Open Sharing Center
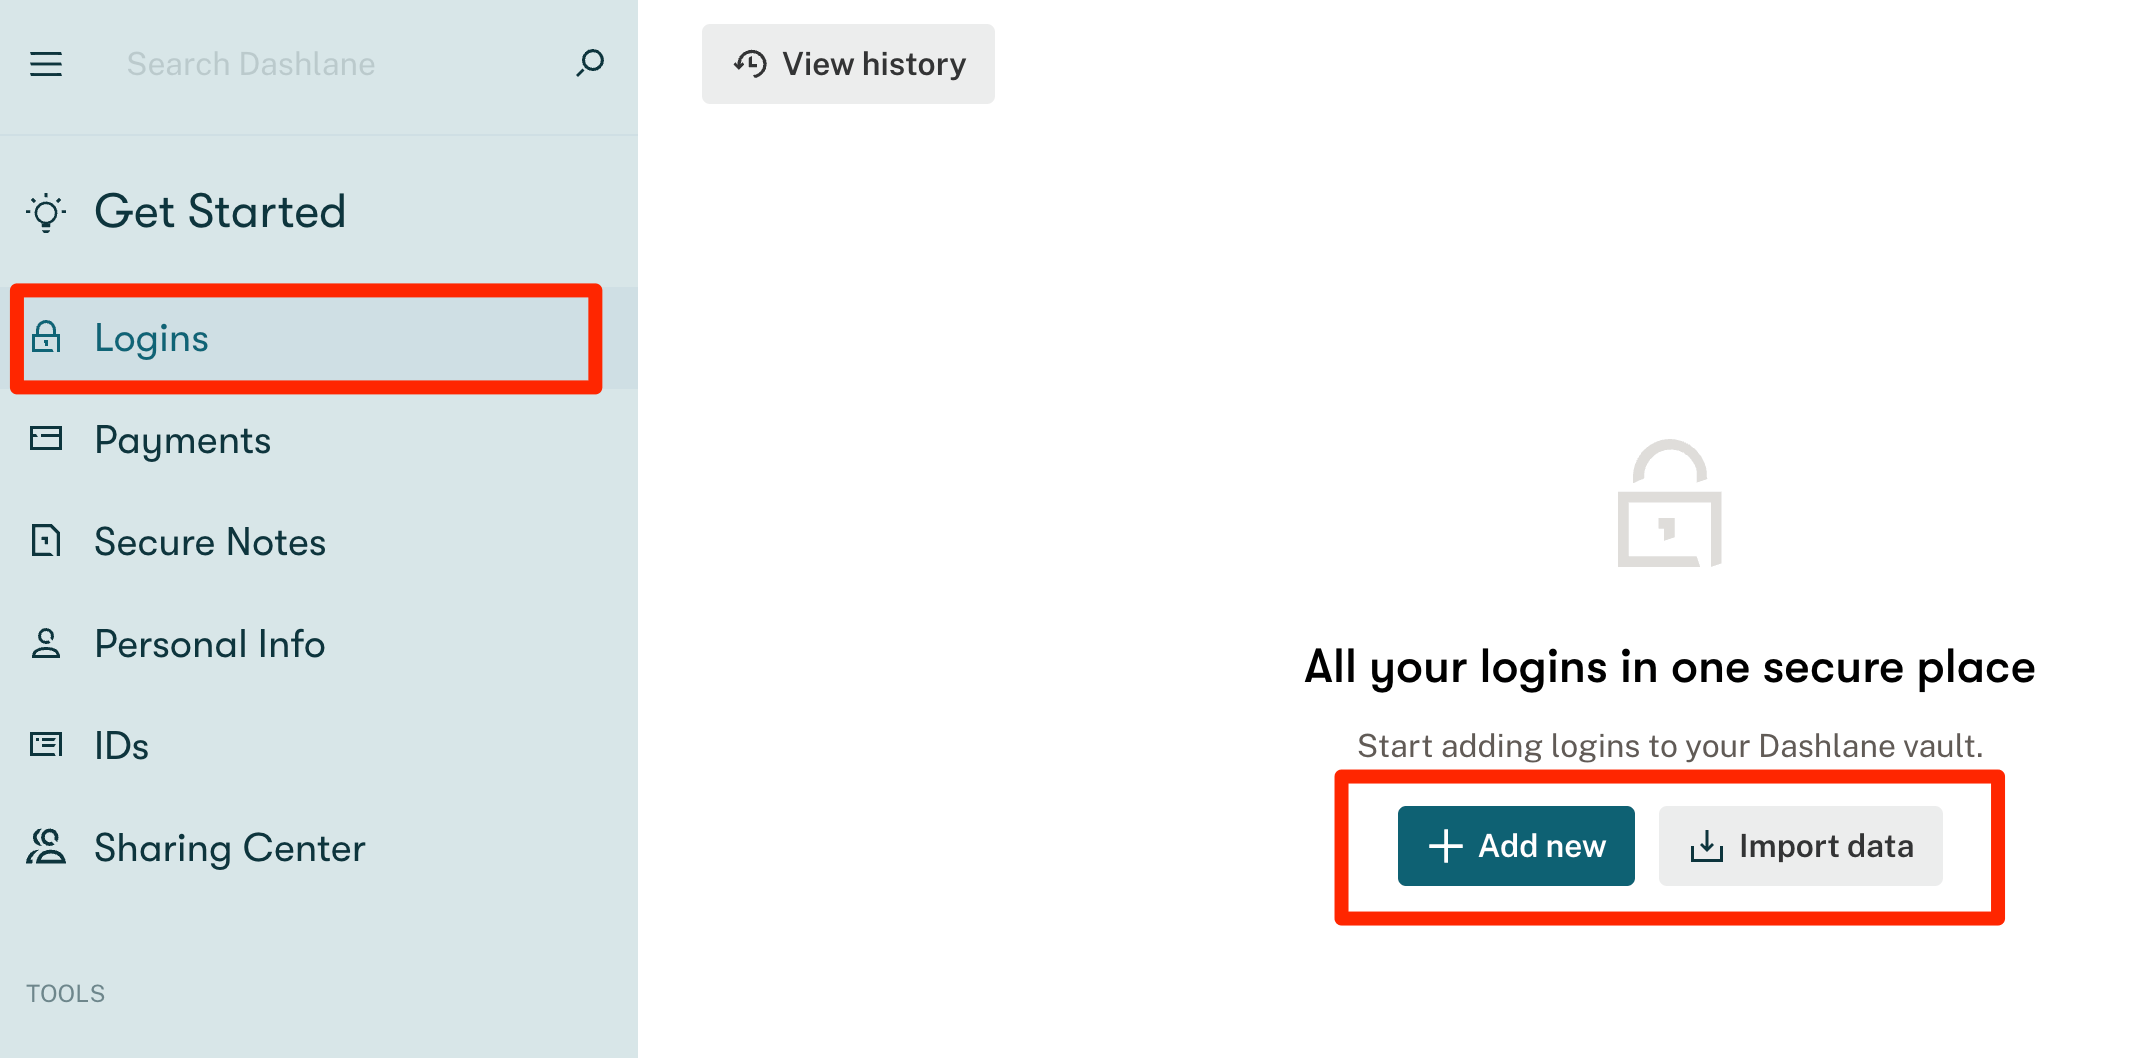Viewport: 2140px width, 1058px height. point(319,848)
